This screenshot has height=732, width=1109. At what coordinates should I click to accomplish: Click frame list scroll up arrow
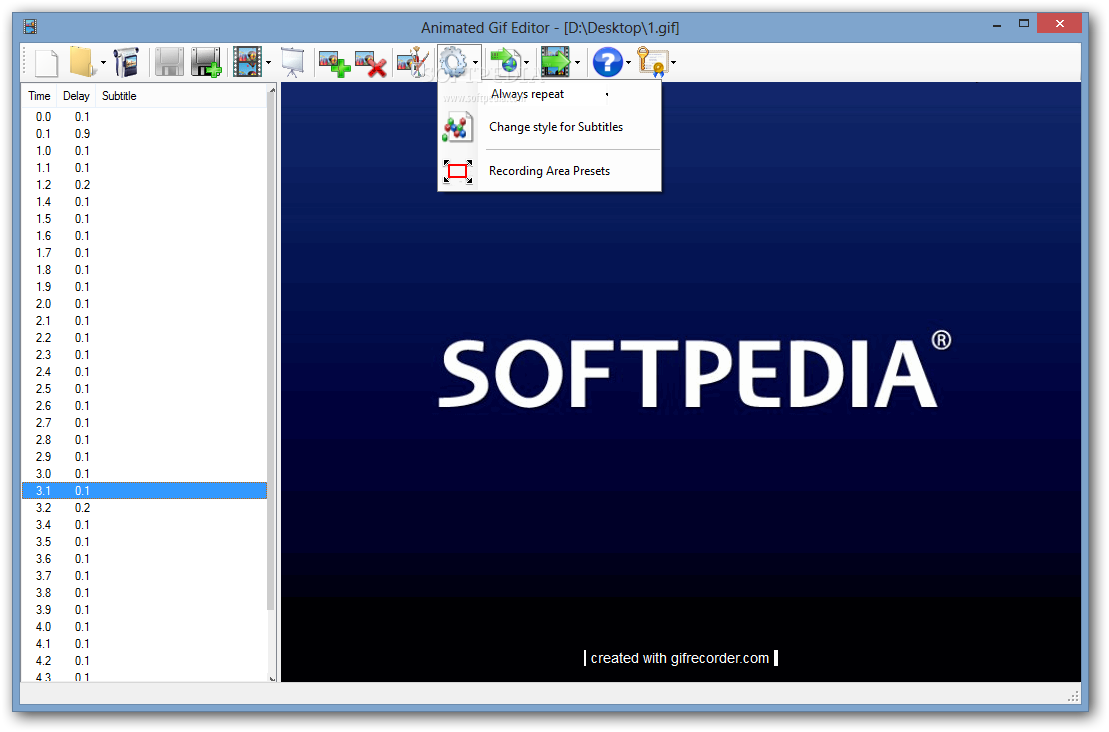tap(272, 91)
